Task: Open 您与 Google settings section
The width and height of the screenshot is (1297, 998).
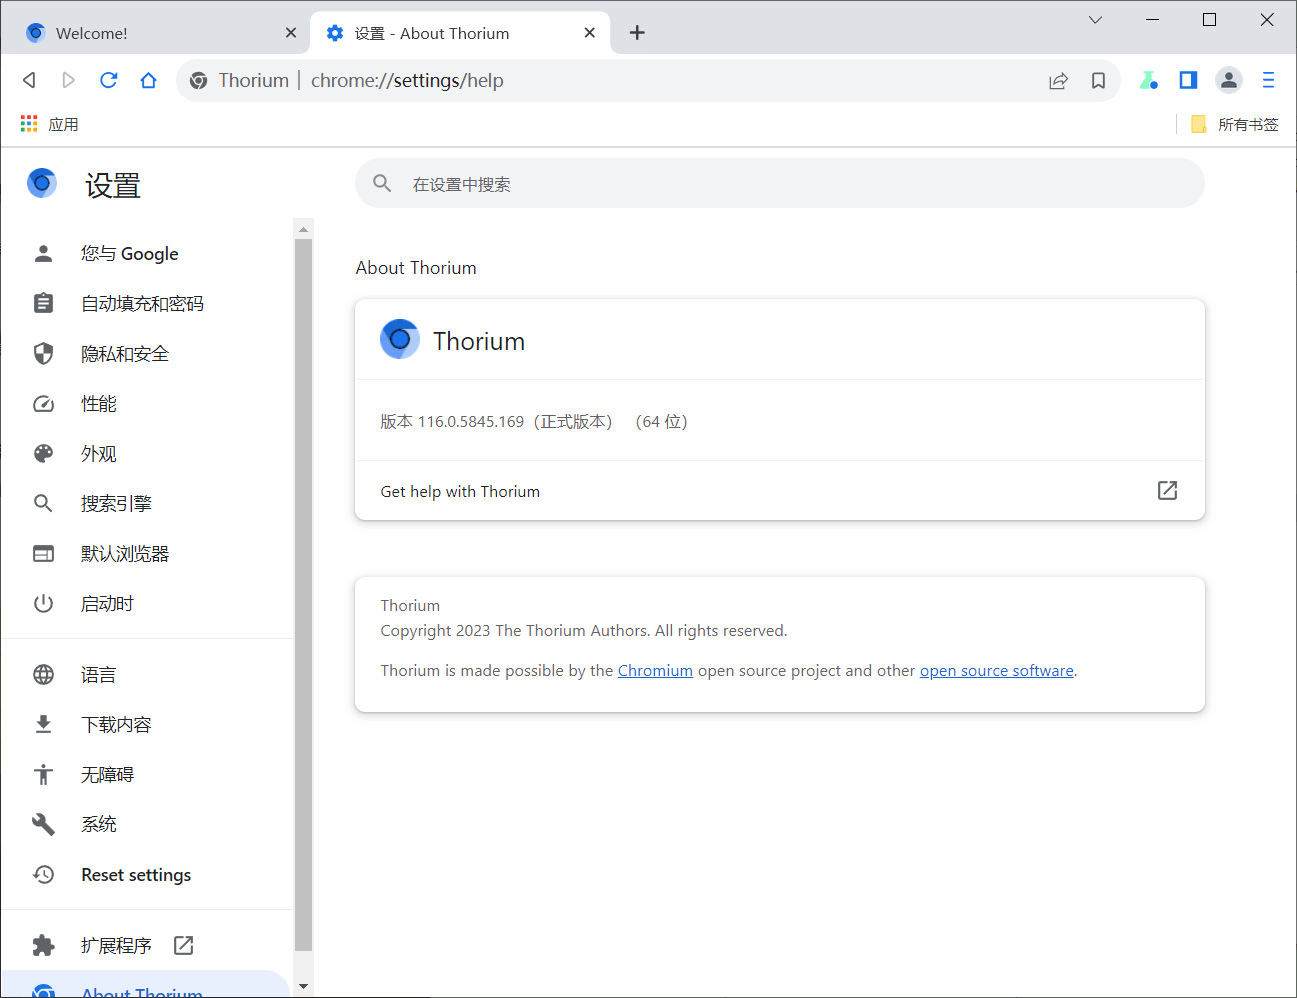Action: (146, 254)
